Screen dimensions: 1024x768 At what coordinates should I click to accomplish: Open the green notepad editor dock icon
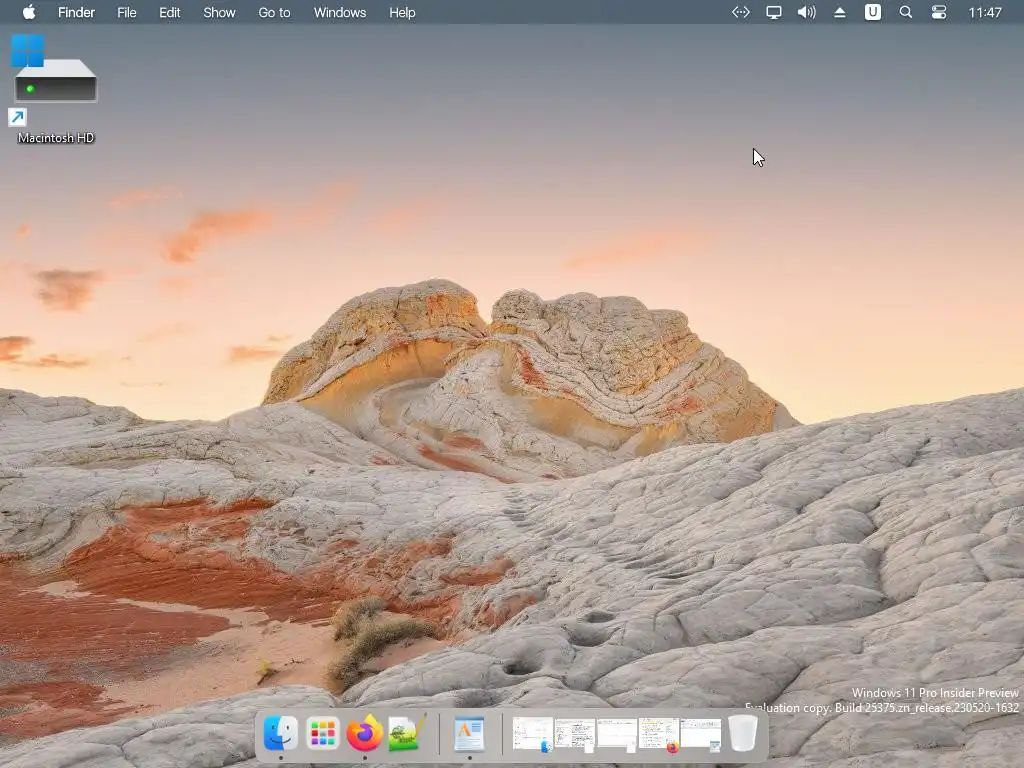click(x=406, y=733)
